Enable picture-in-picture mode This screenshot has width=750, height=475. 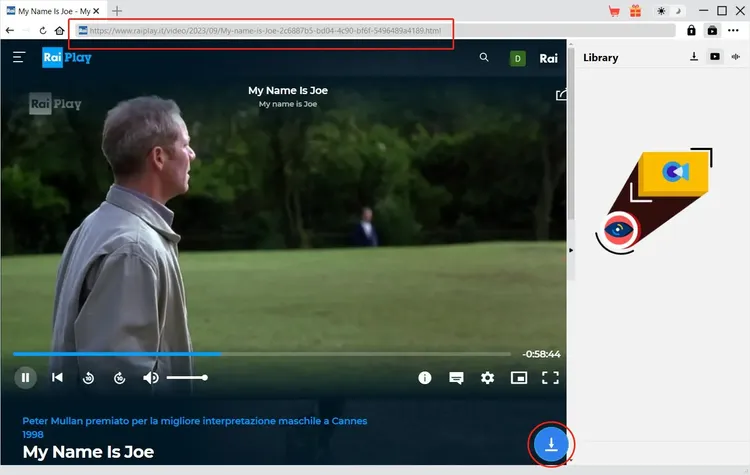pyautogui.click(x=518, y=377)
